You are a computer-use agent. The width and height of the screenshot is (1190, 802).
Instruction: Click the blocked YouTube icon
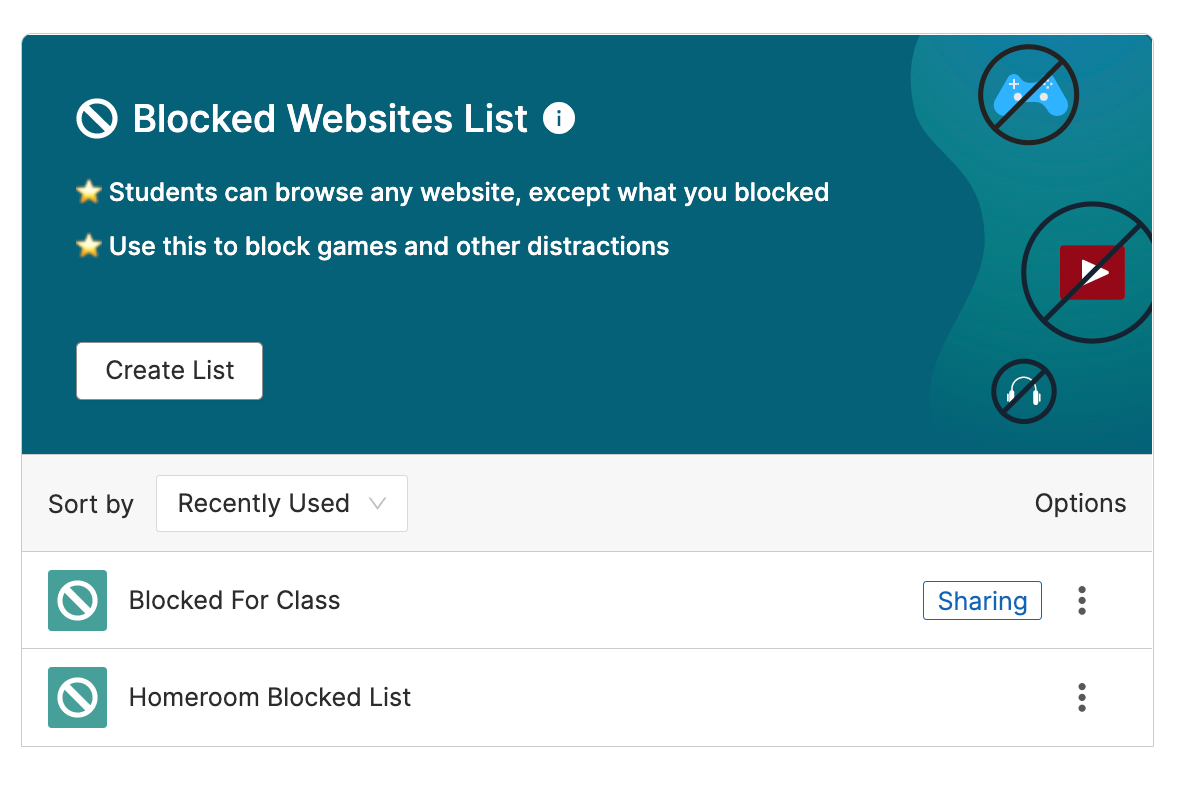pyautogui.click(x=1092, y=270)
